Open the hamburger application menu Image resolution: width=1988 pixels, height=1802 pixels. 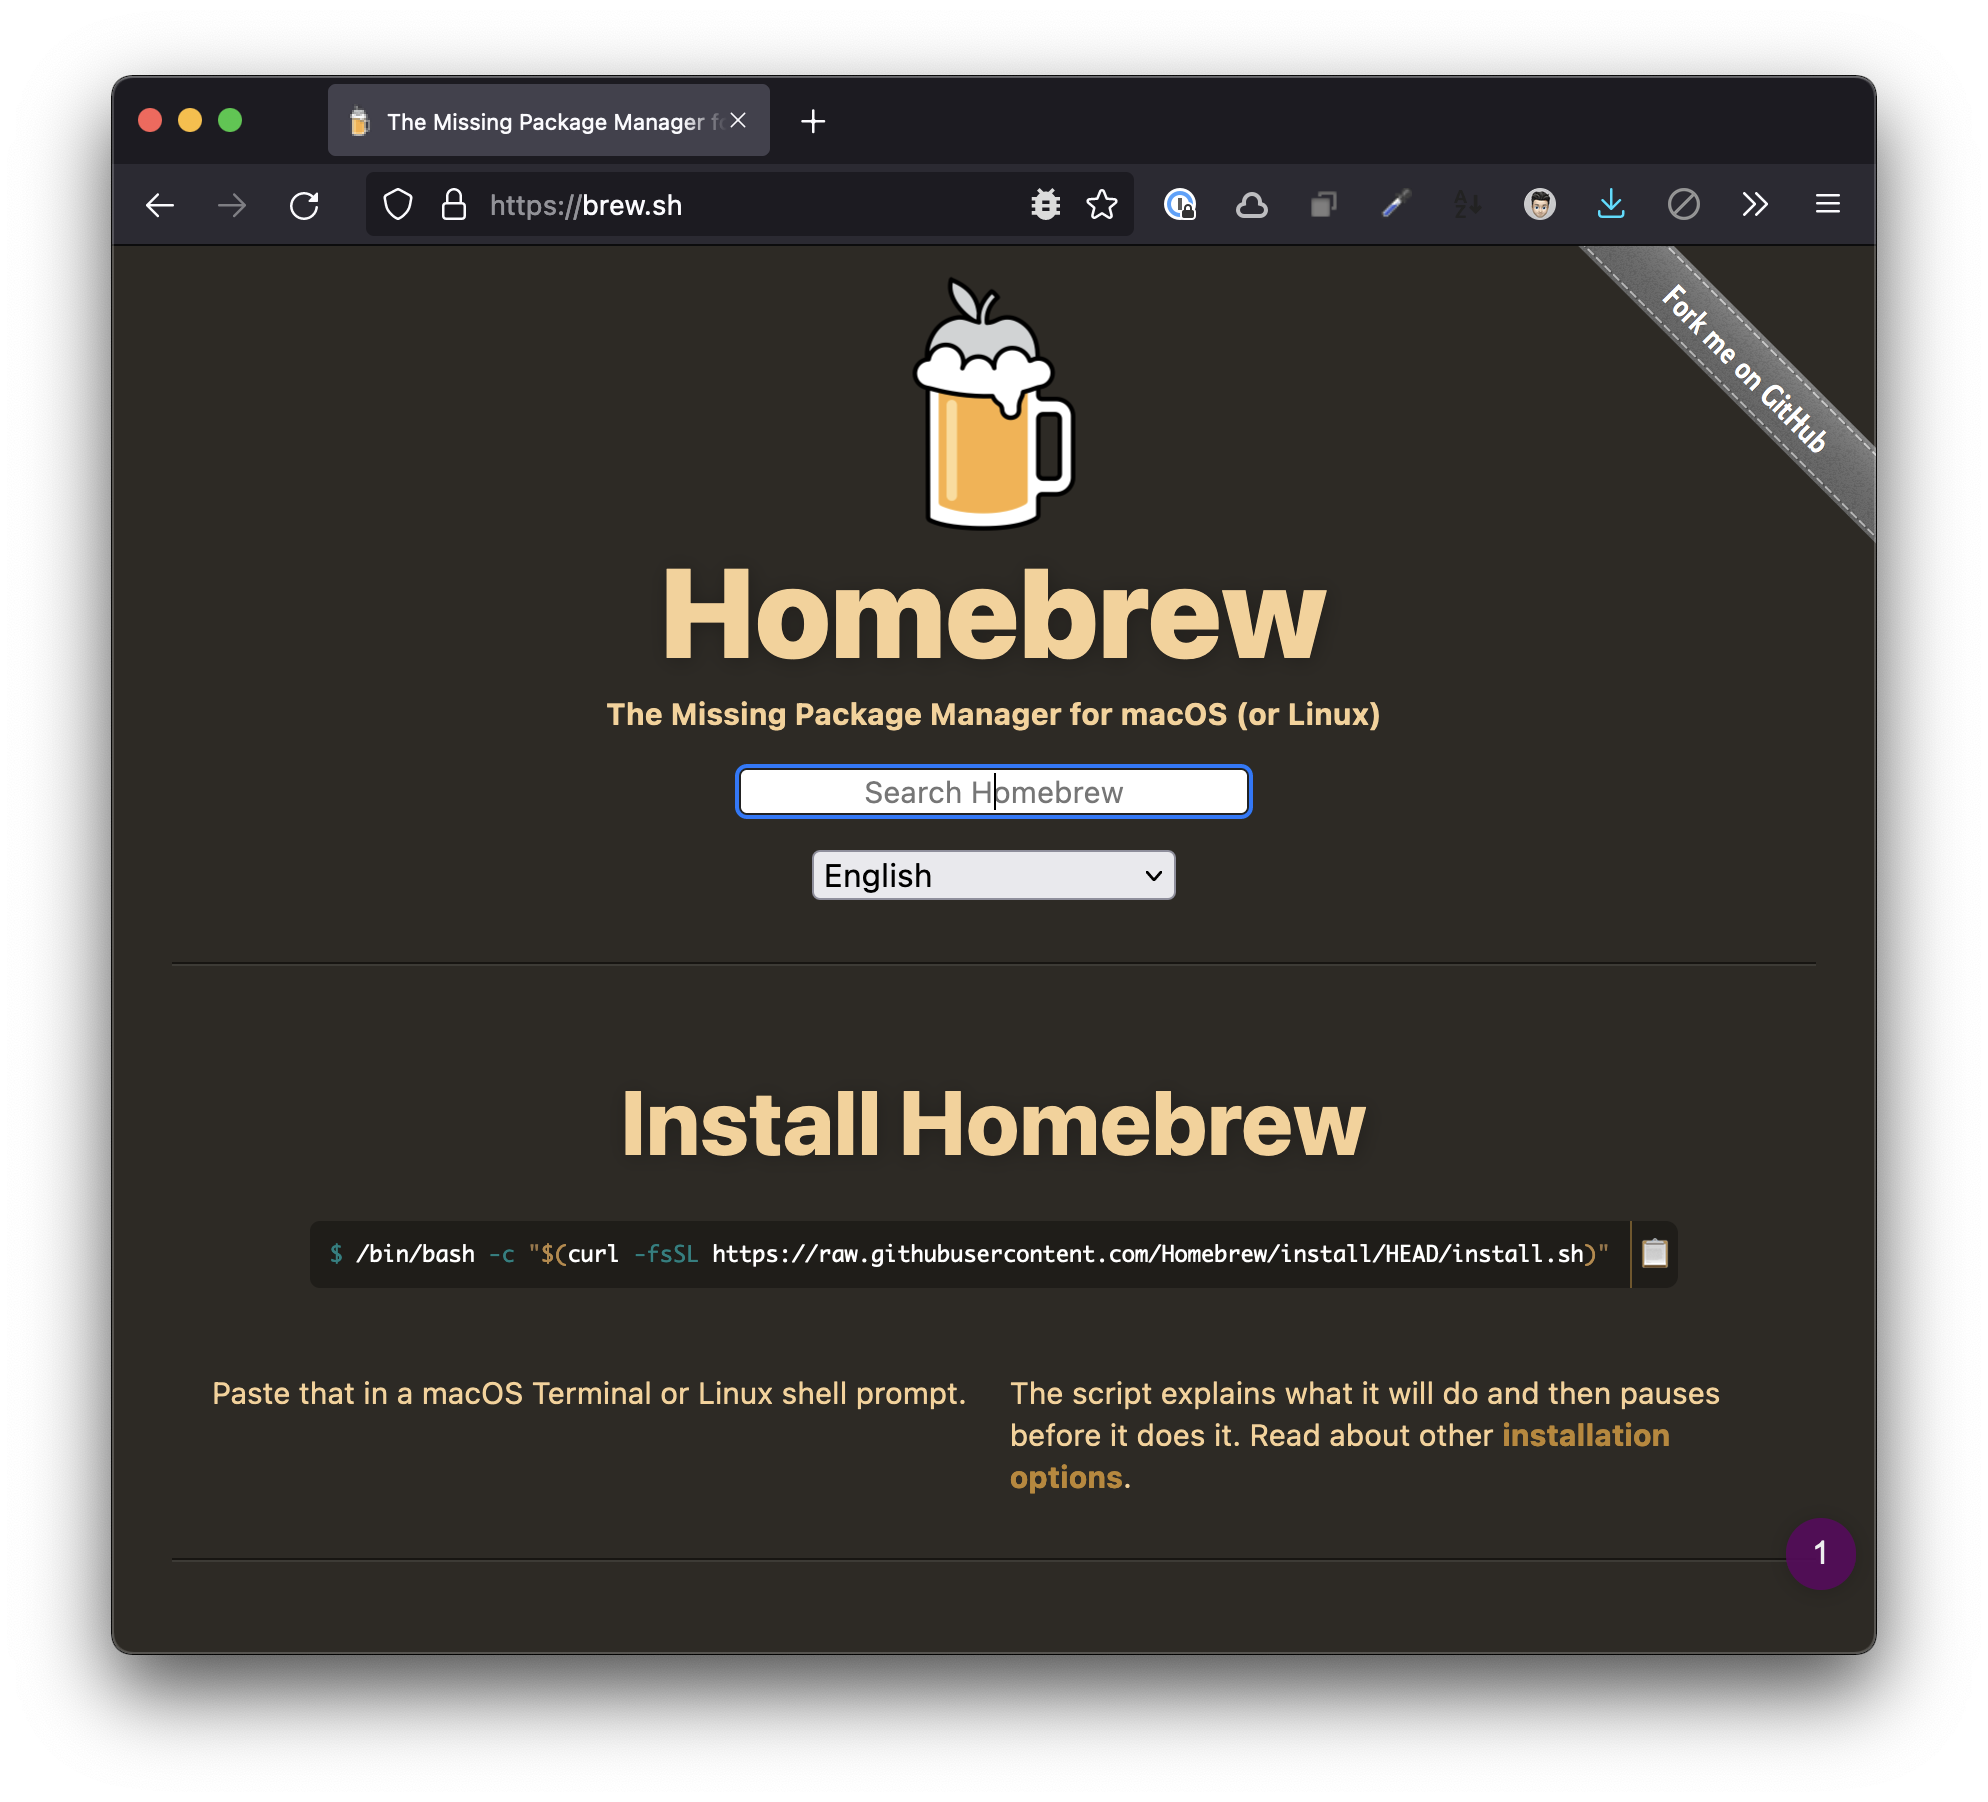coord(1828,205)
